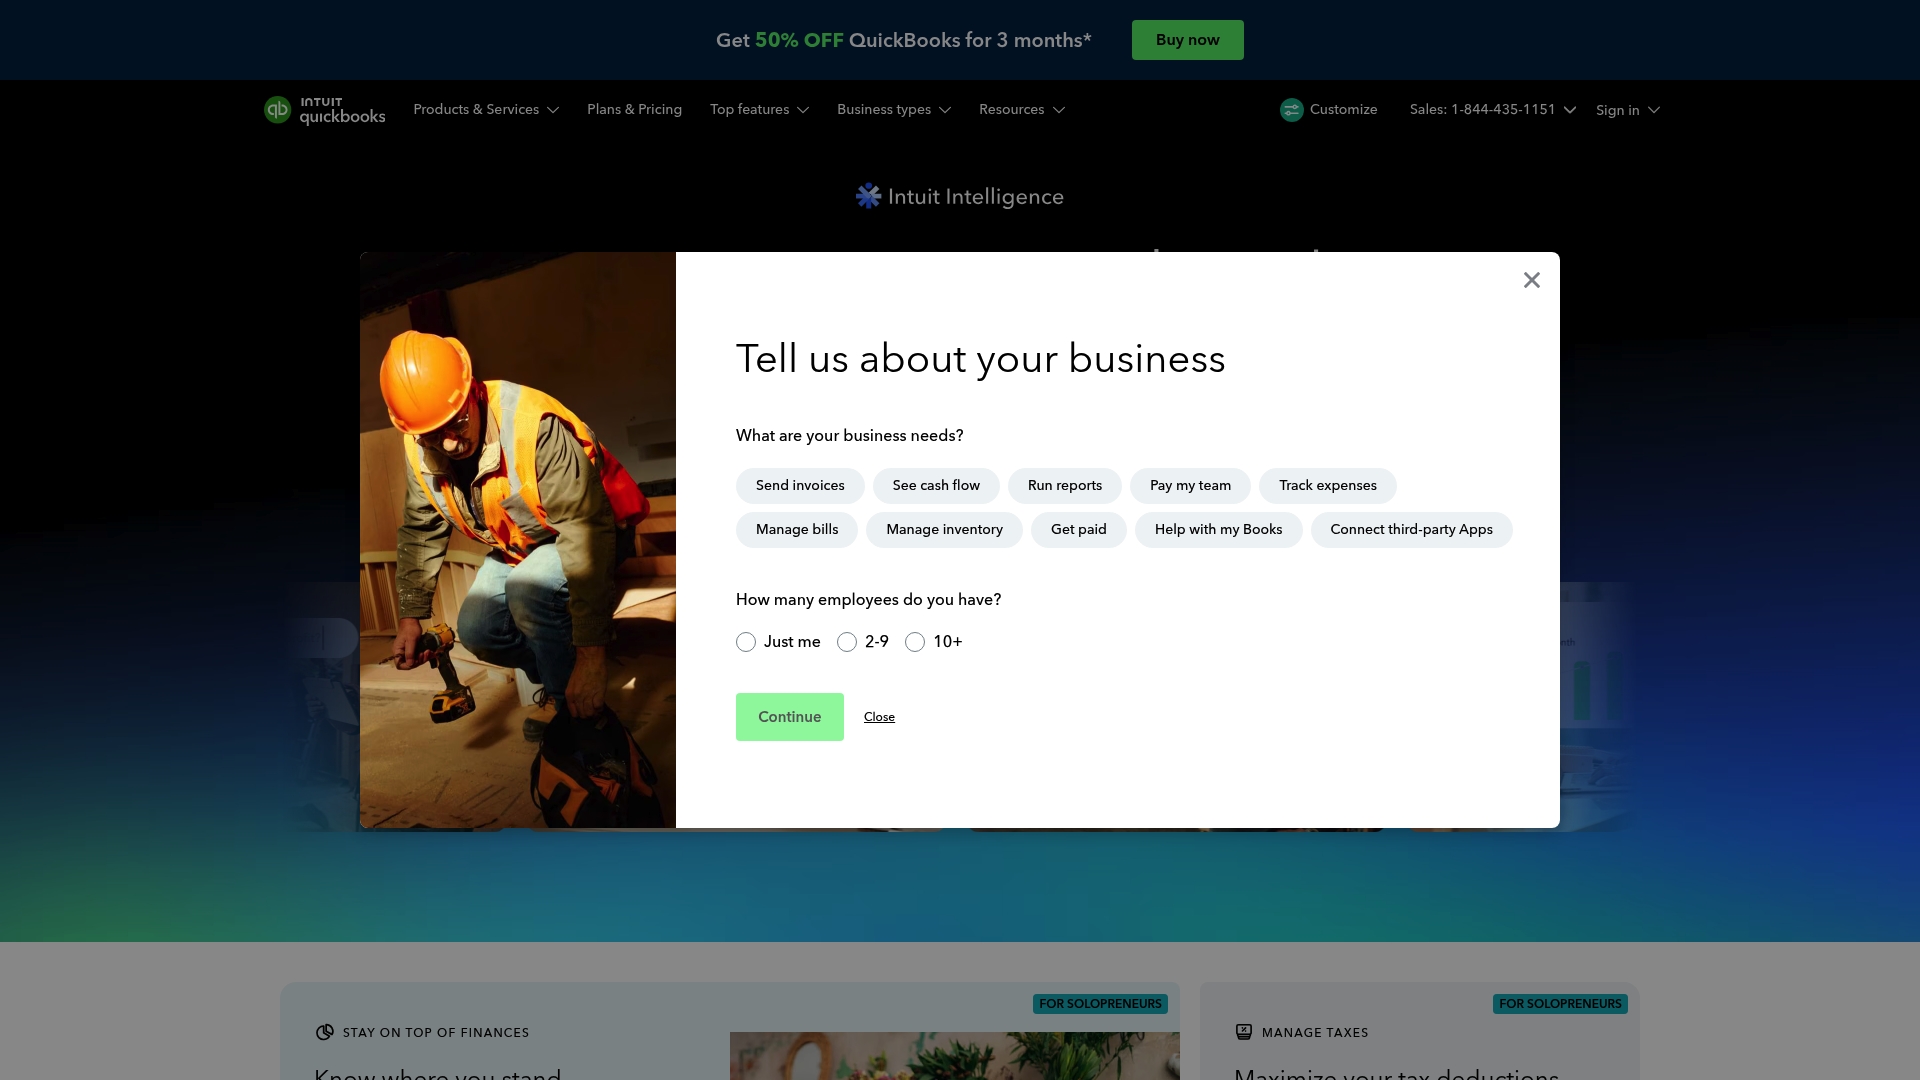Toggle the Manage bills chip
The image size is (1920, 1080).
point(797,530)
